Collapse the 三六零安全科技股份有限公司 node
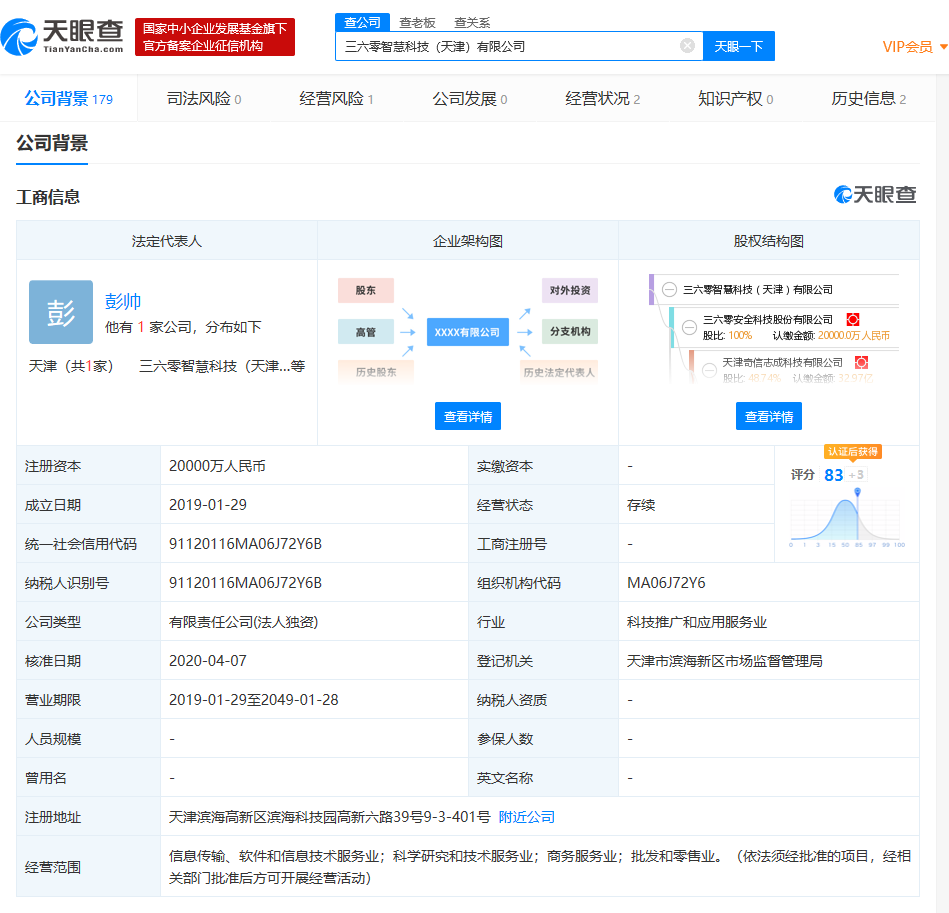This screenshot has height=913, width=949. pyautogui.click(x=689, y=327)
